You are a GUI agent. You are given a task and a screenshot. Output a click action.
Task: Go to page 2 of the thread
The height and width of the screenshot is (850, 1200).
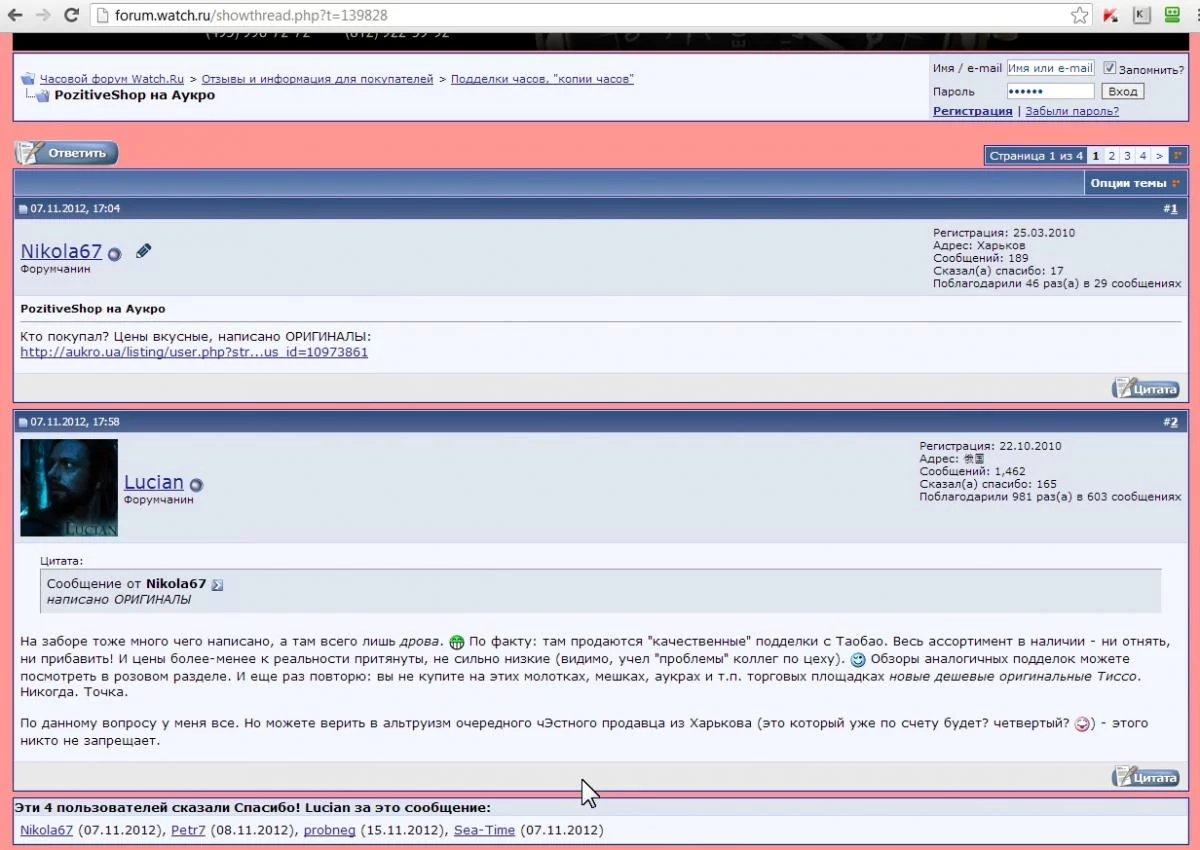click(1111, 156)
